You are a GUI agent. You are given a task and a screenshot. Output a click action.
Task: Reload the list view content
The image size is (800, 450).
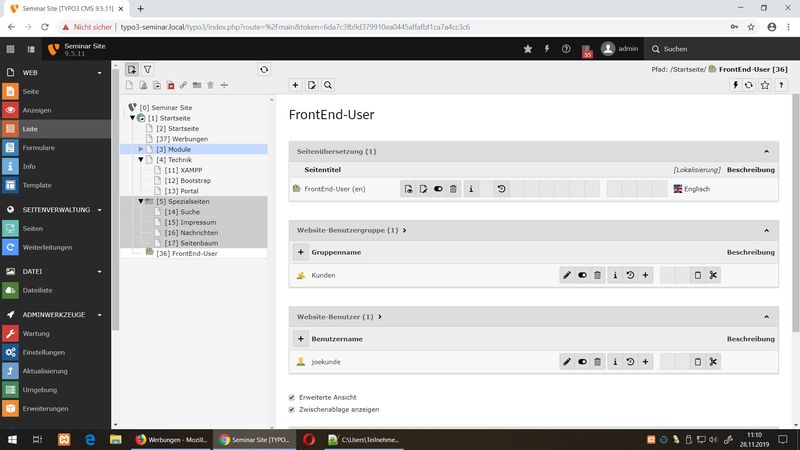[749, 85]
